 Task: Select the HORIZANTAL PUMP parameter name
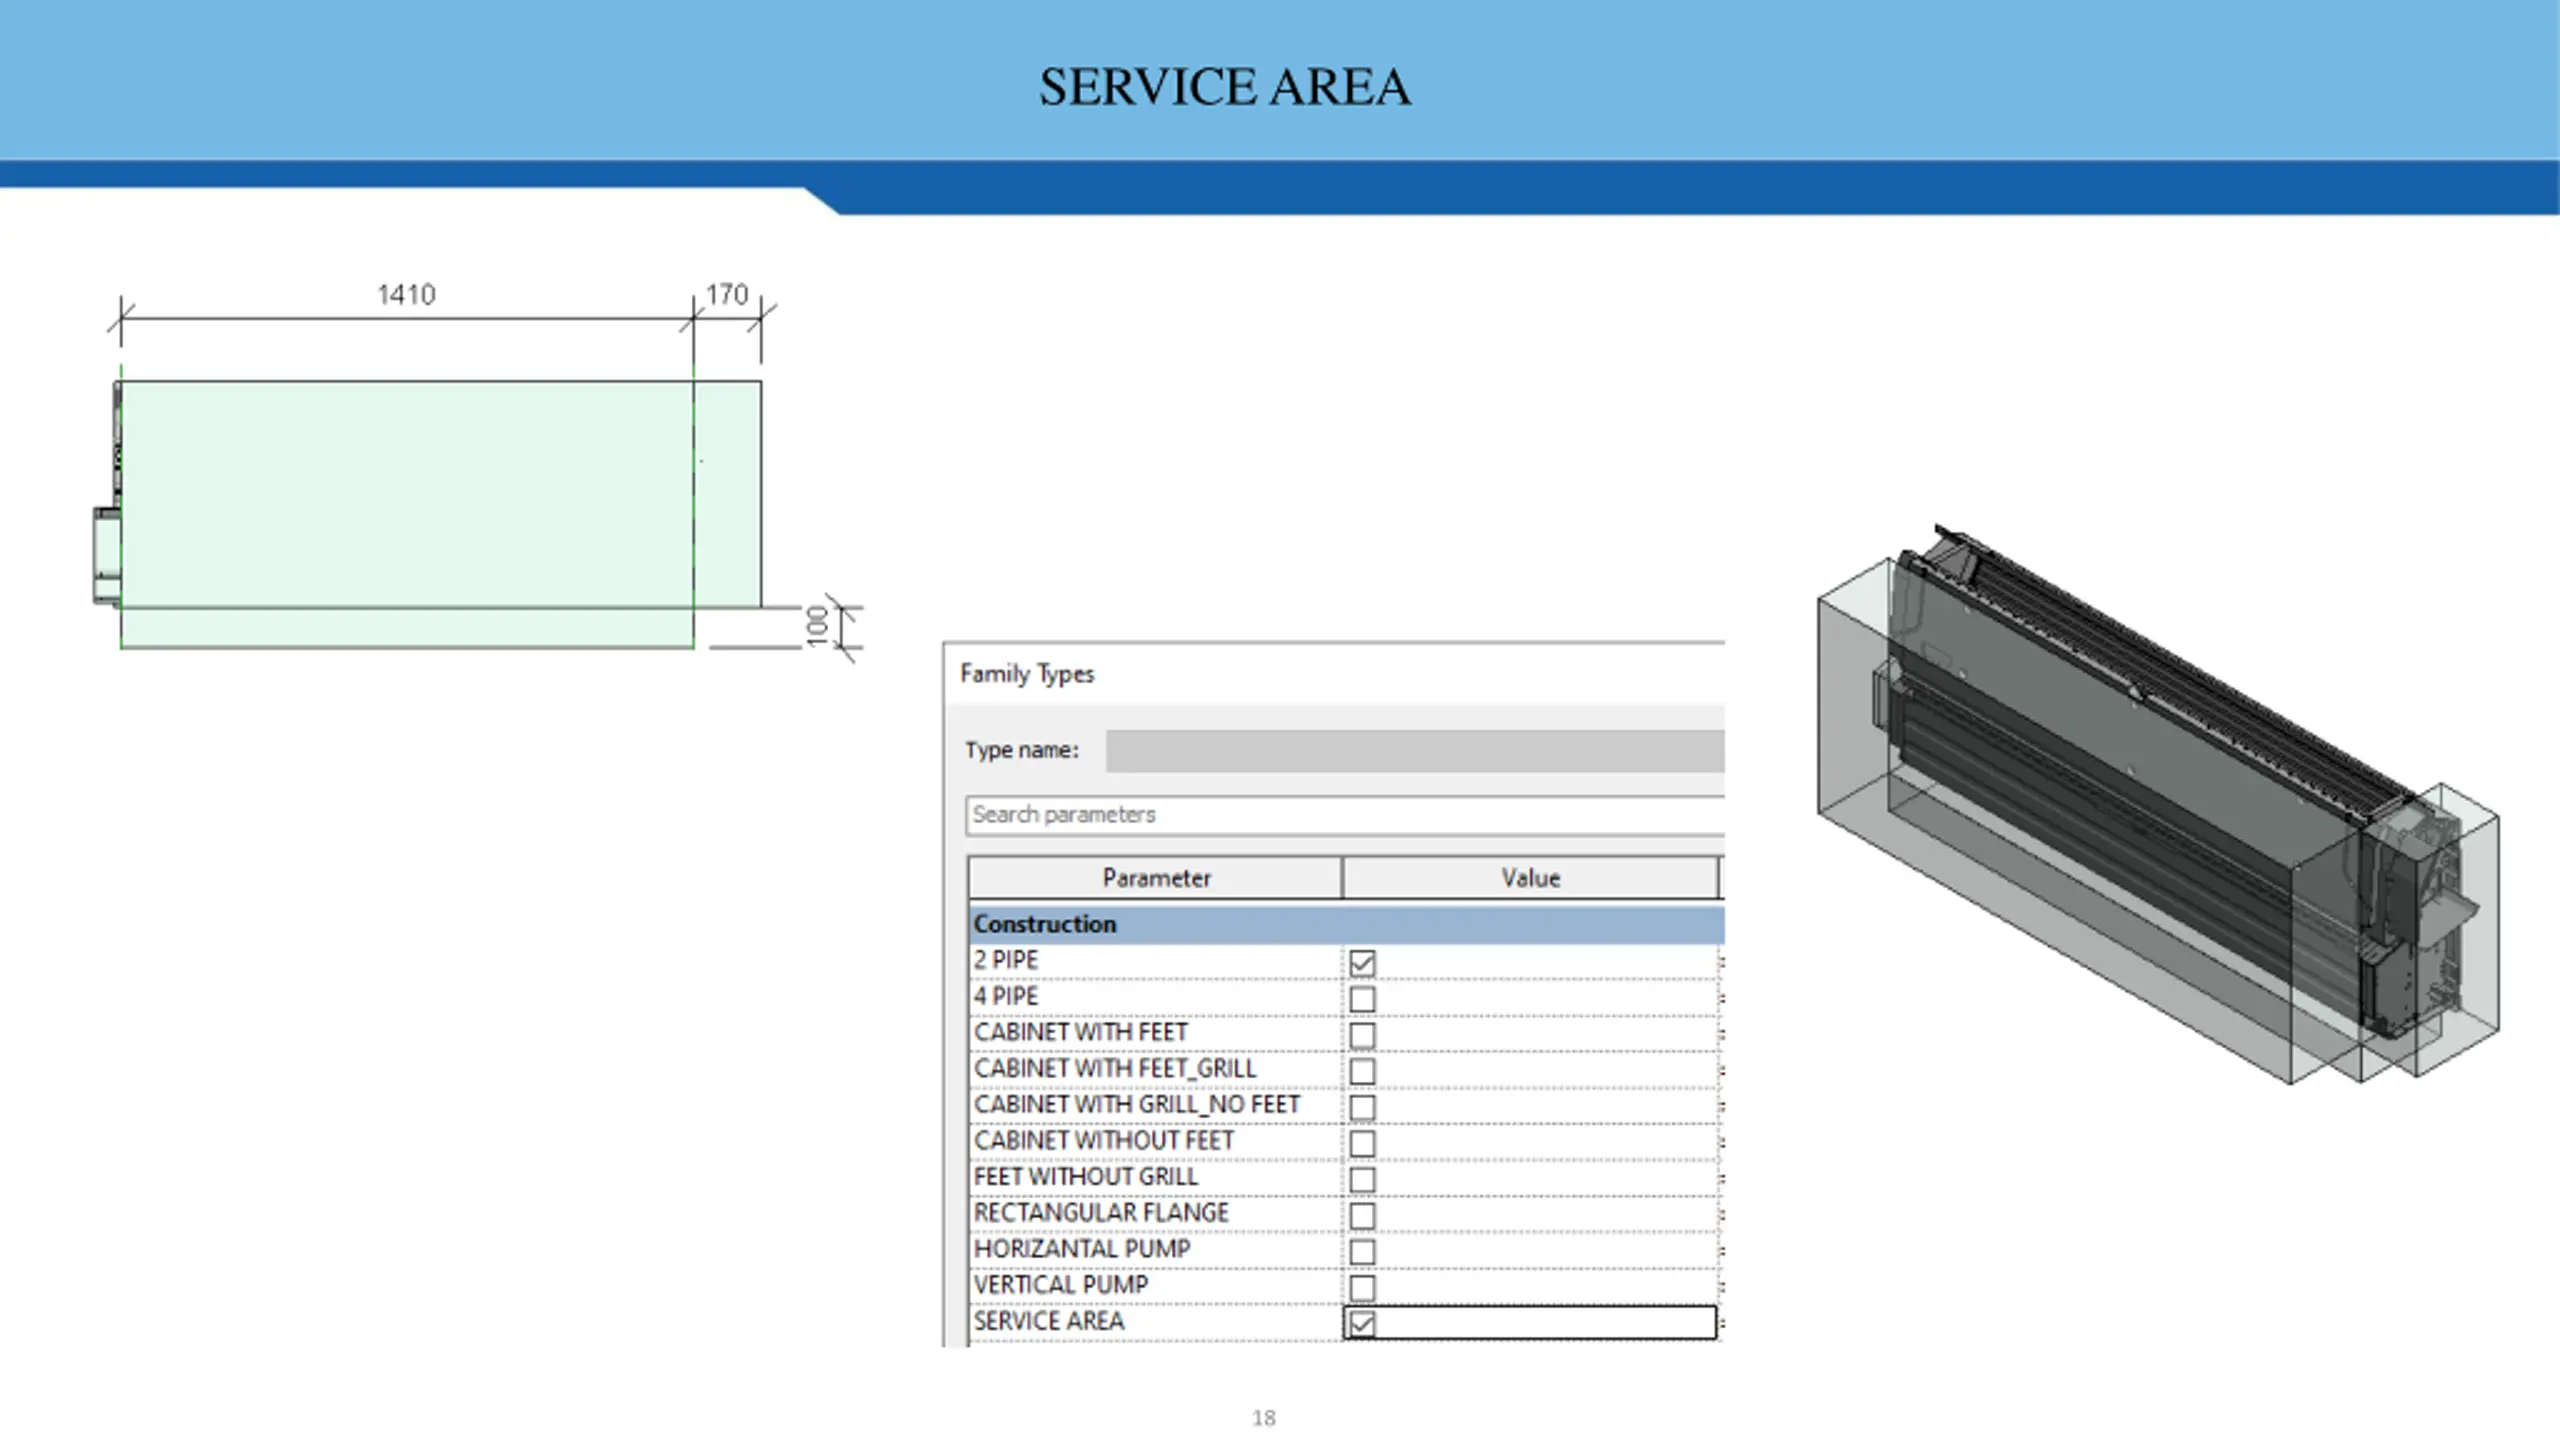tap(1082, 1249)
